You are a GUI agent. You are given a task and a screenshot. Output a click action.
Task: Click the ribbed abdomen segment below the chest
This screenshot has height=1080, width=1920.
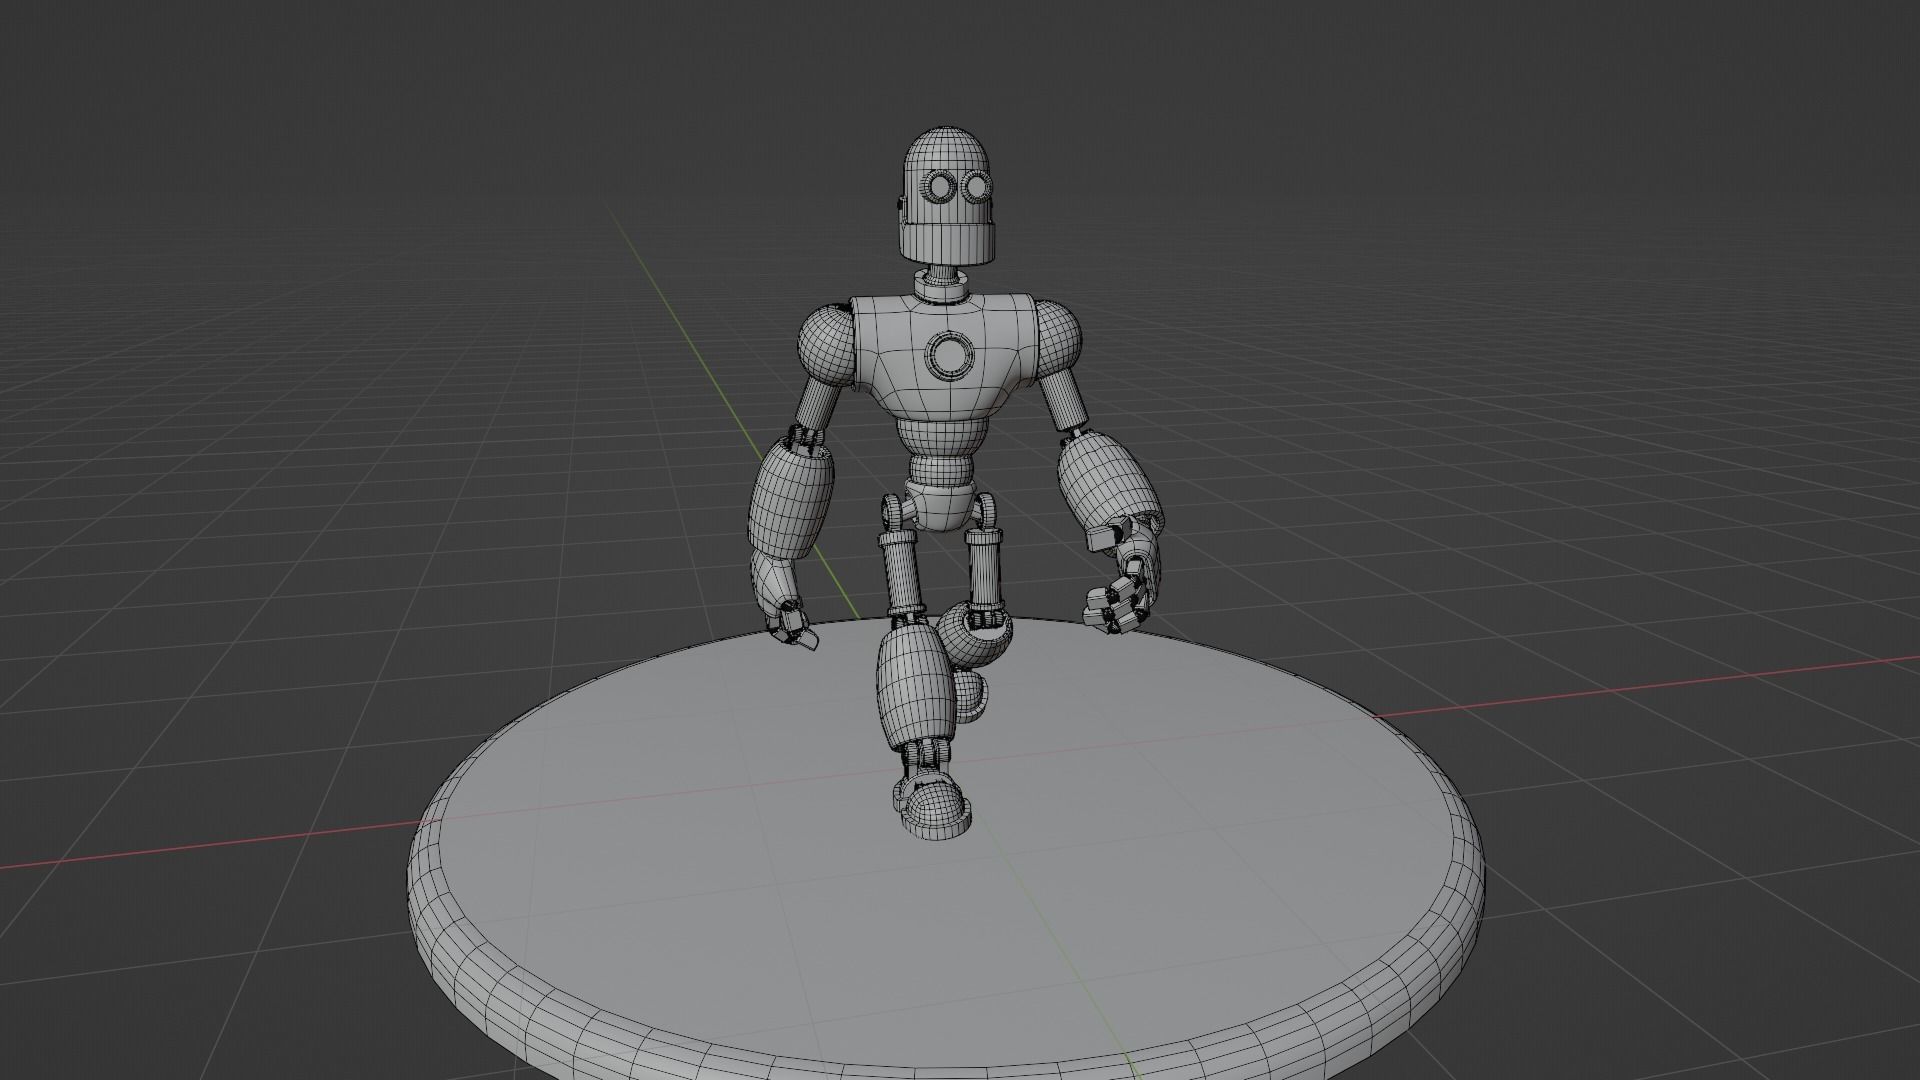(x=942, y=436)
